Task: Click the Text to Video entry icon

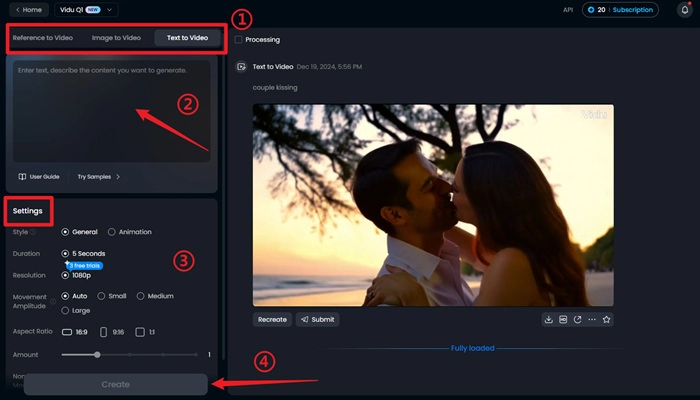Action: pyautogui.click(x=241, y=67)
